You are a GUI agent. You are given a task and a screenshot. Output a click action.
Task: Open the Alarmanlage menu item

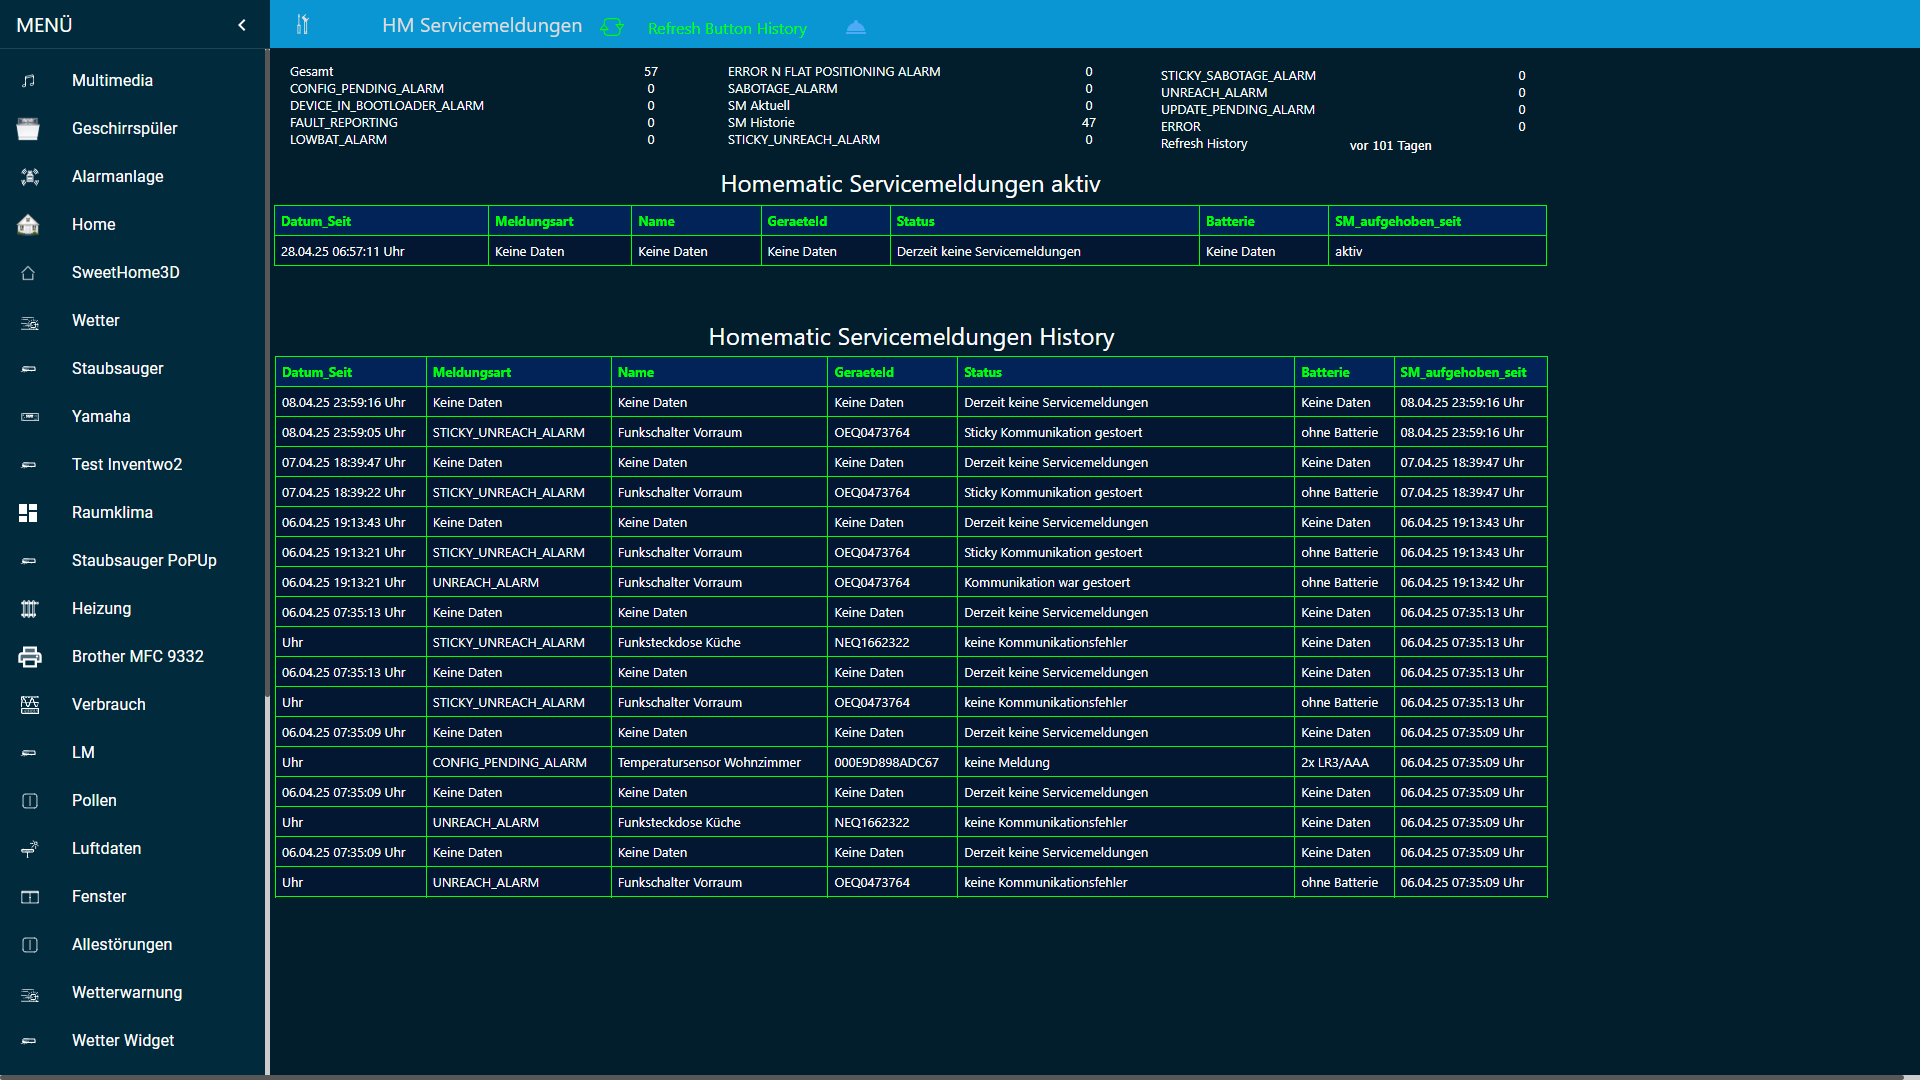pyautogui.click(x=117, y=177)
